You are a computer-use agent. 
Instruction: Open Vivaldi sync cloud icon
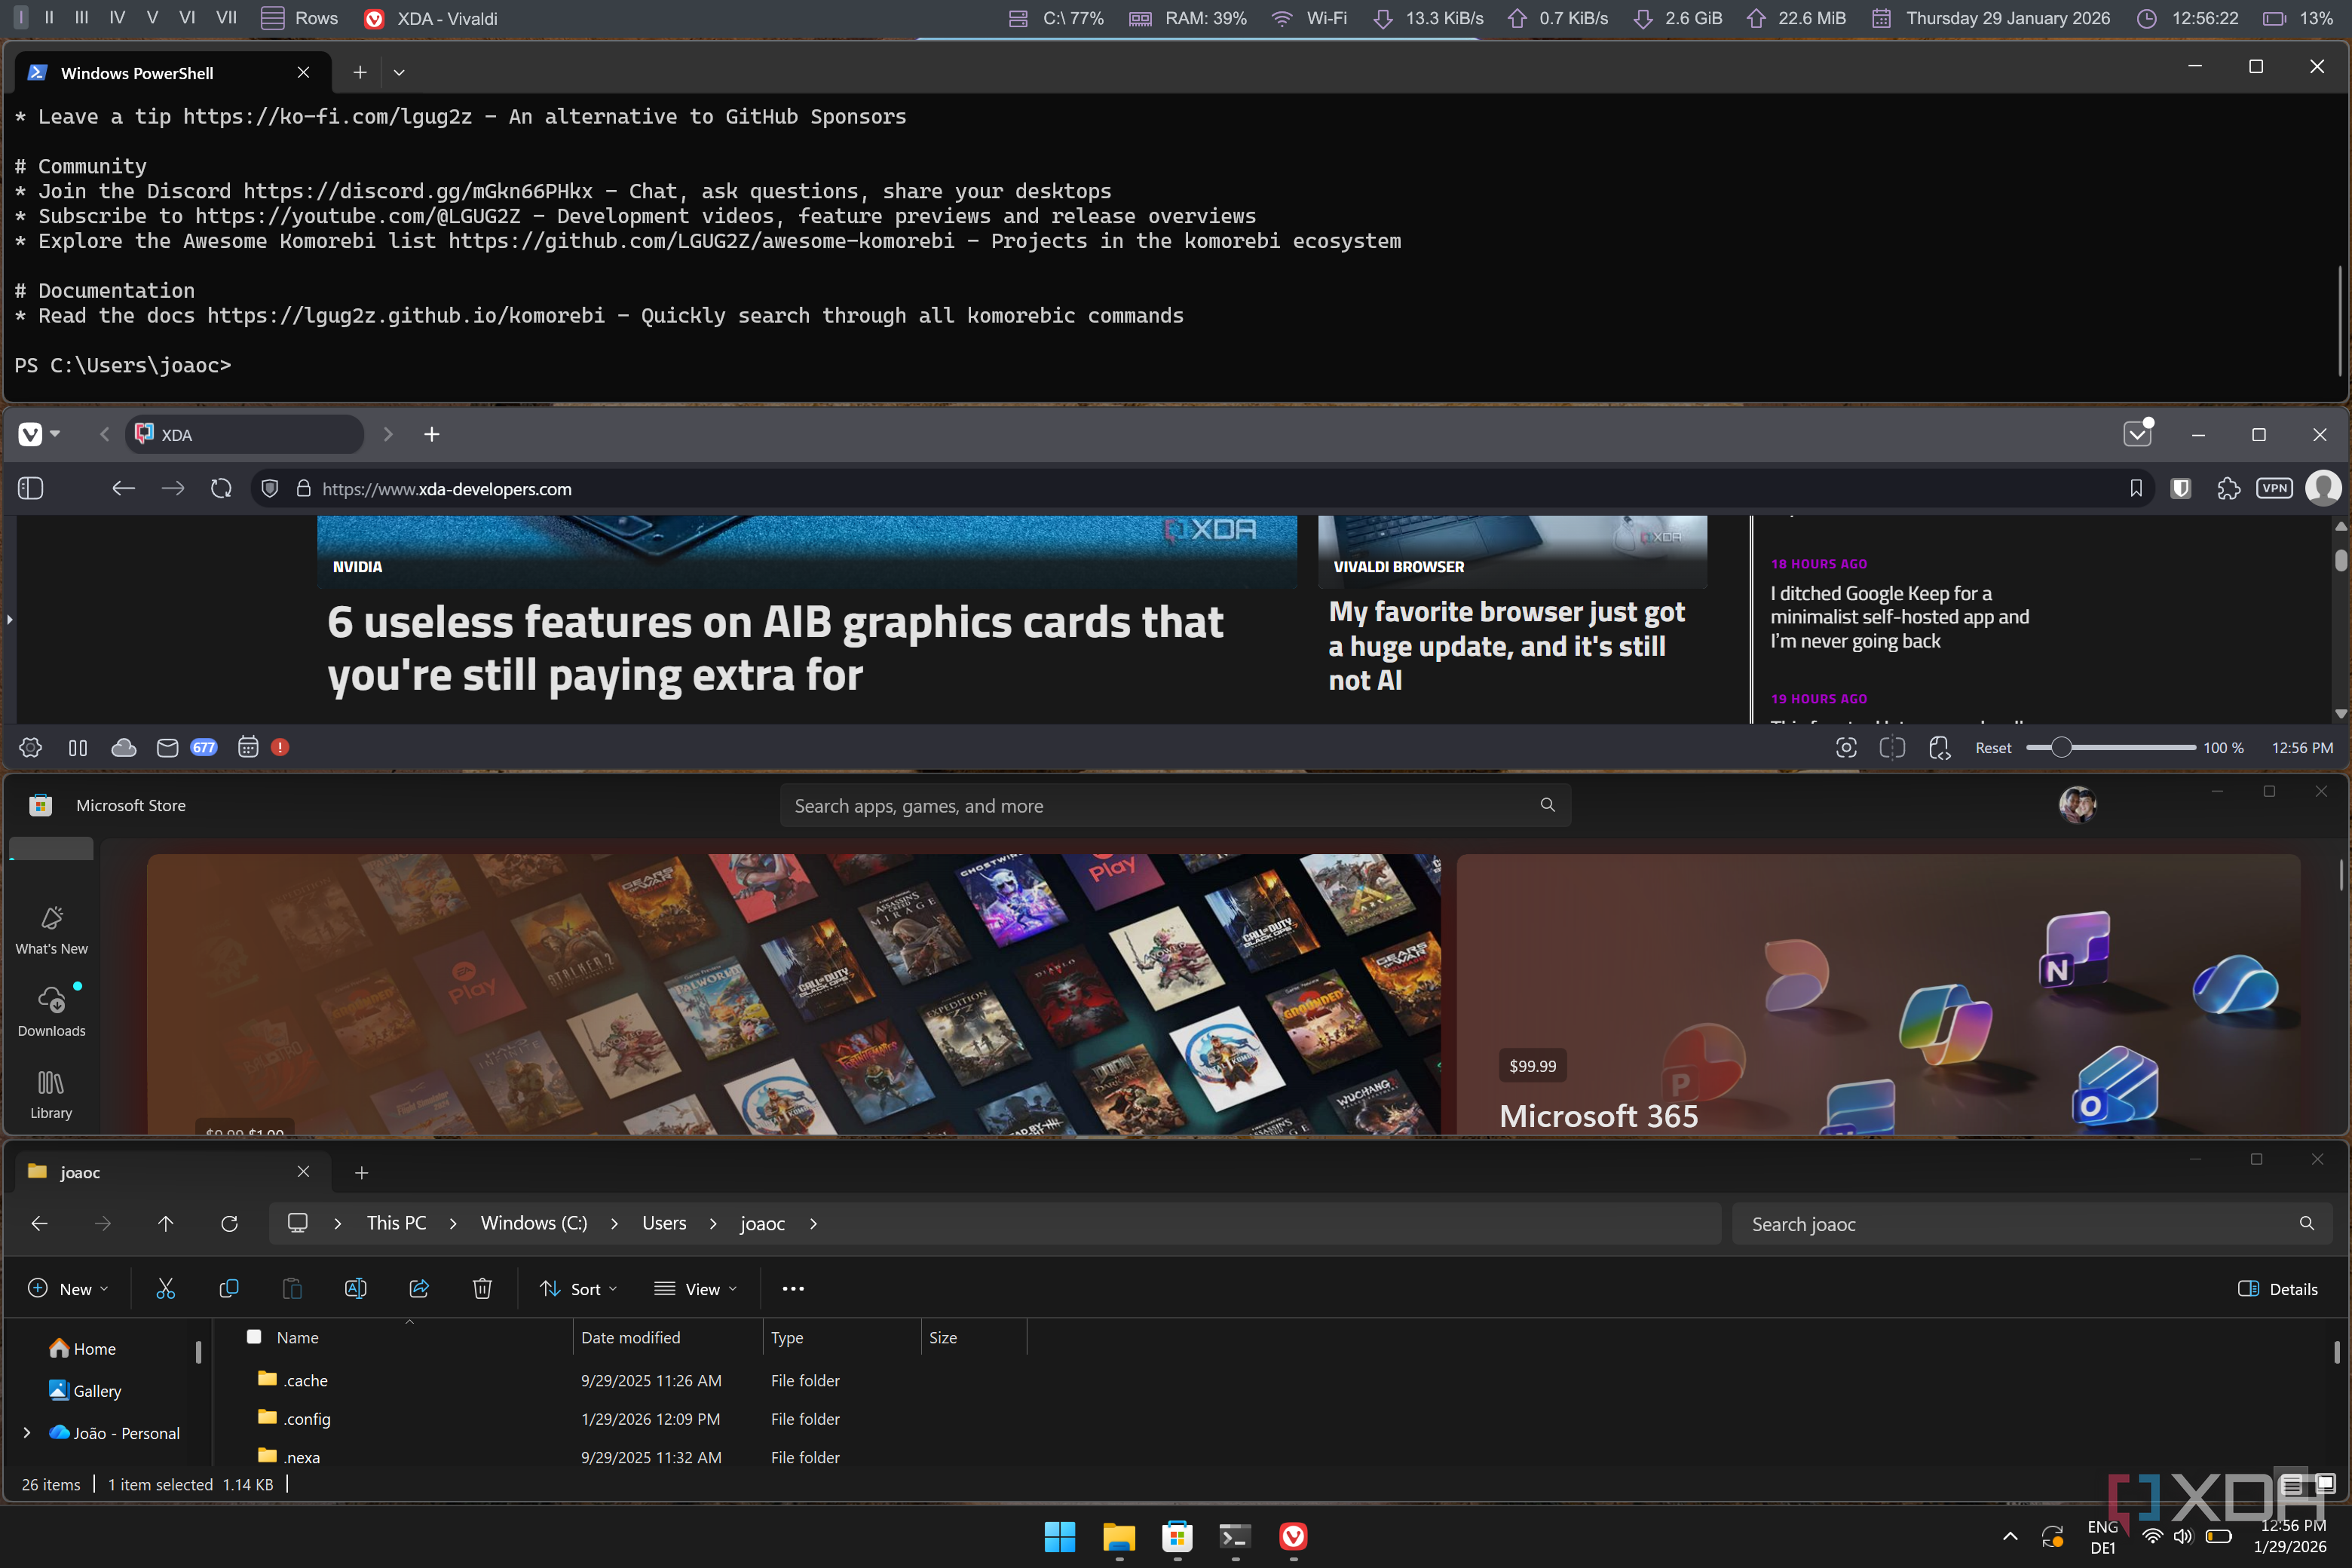pos(124,747)
